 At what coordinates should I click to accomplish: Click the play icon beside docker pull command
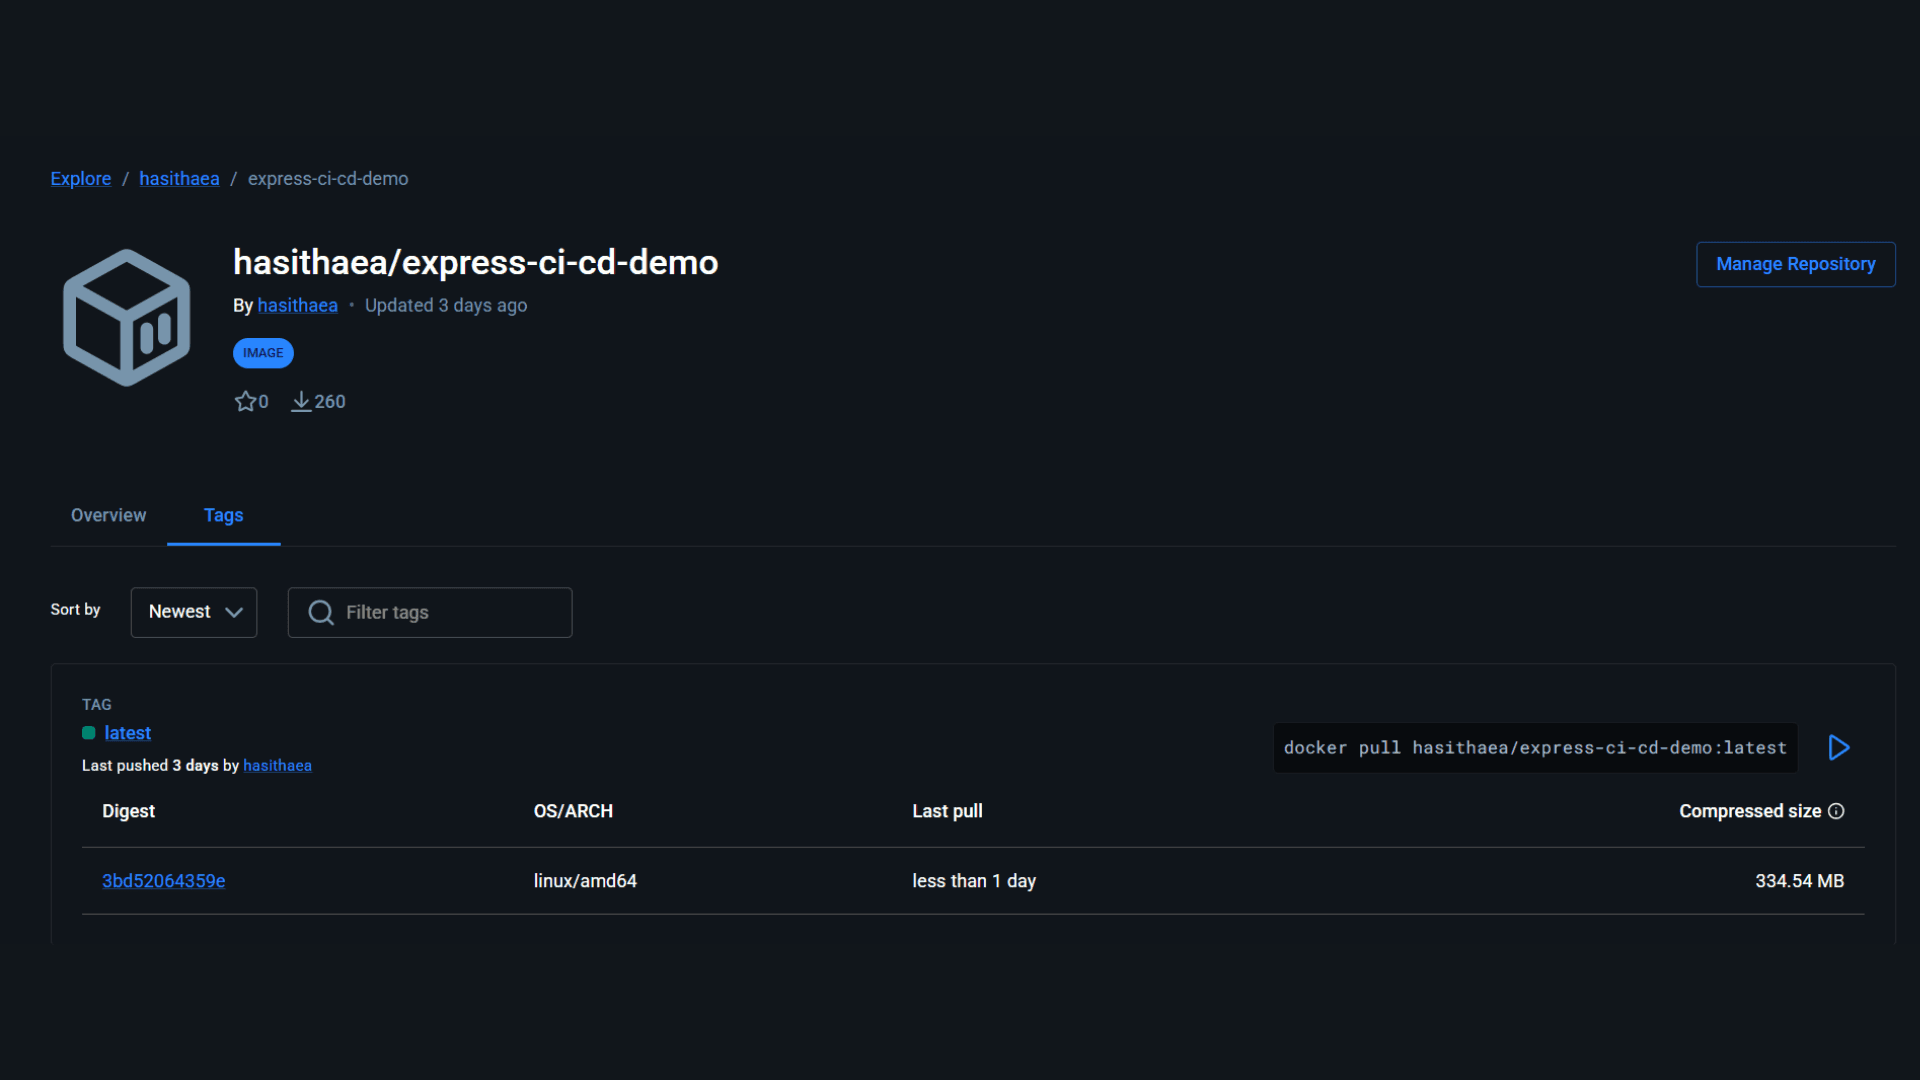pos(1838,747)
